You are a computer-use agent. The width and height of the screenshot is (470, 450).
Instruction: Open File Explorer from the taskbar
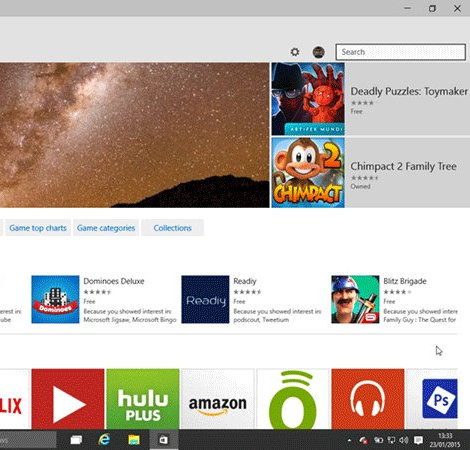point(134,440)
